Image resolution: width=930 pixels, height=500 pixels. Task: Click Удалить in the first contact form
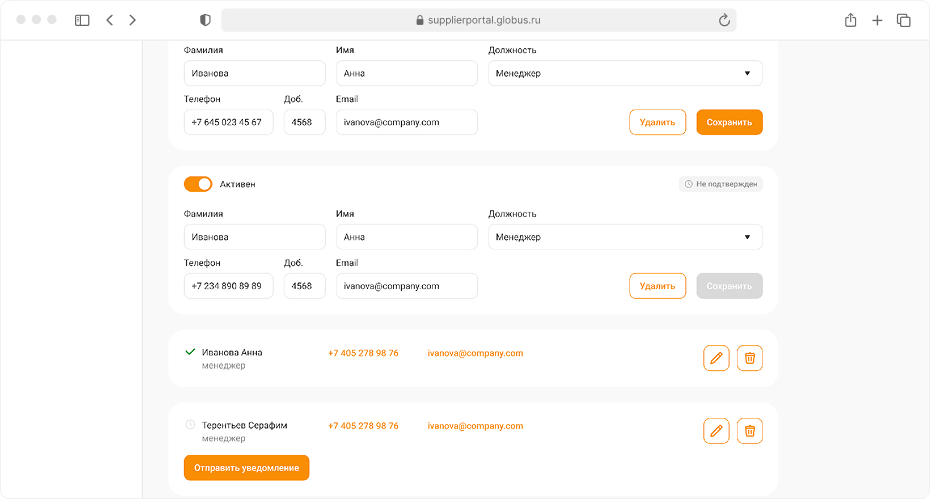pyautogui.click(x=657, y=122)
